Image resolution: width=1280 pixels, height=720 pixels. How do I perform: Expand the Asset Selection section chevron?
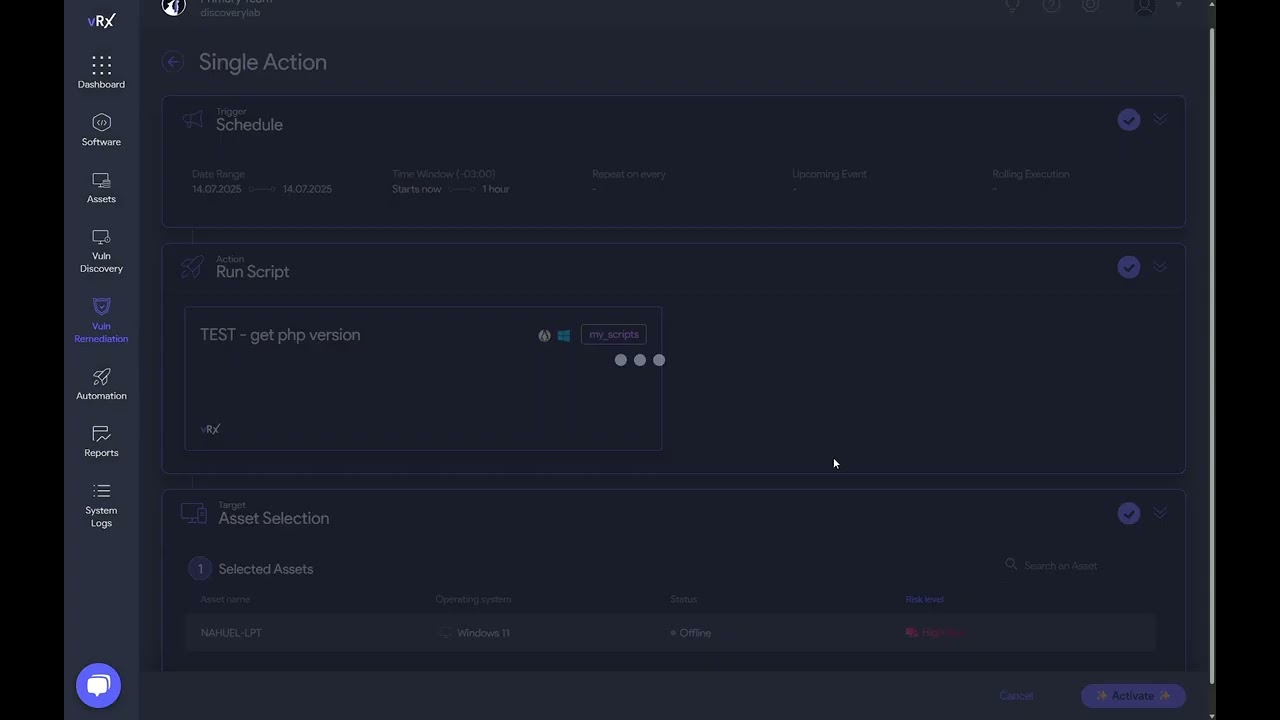[x=1160, y=513]
